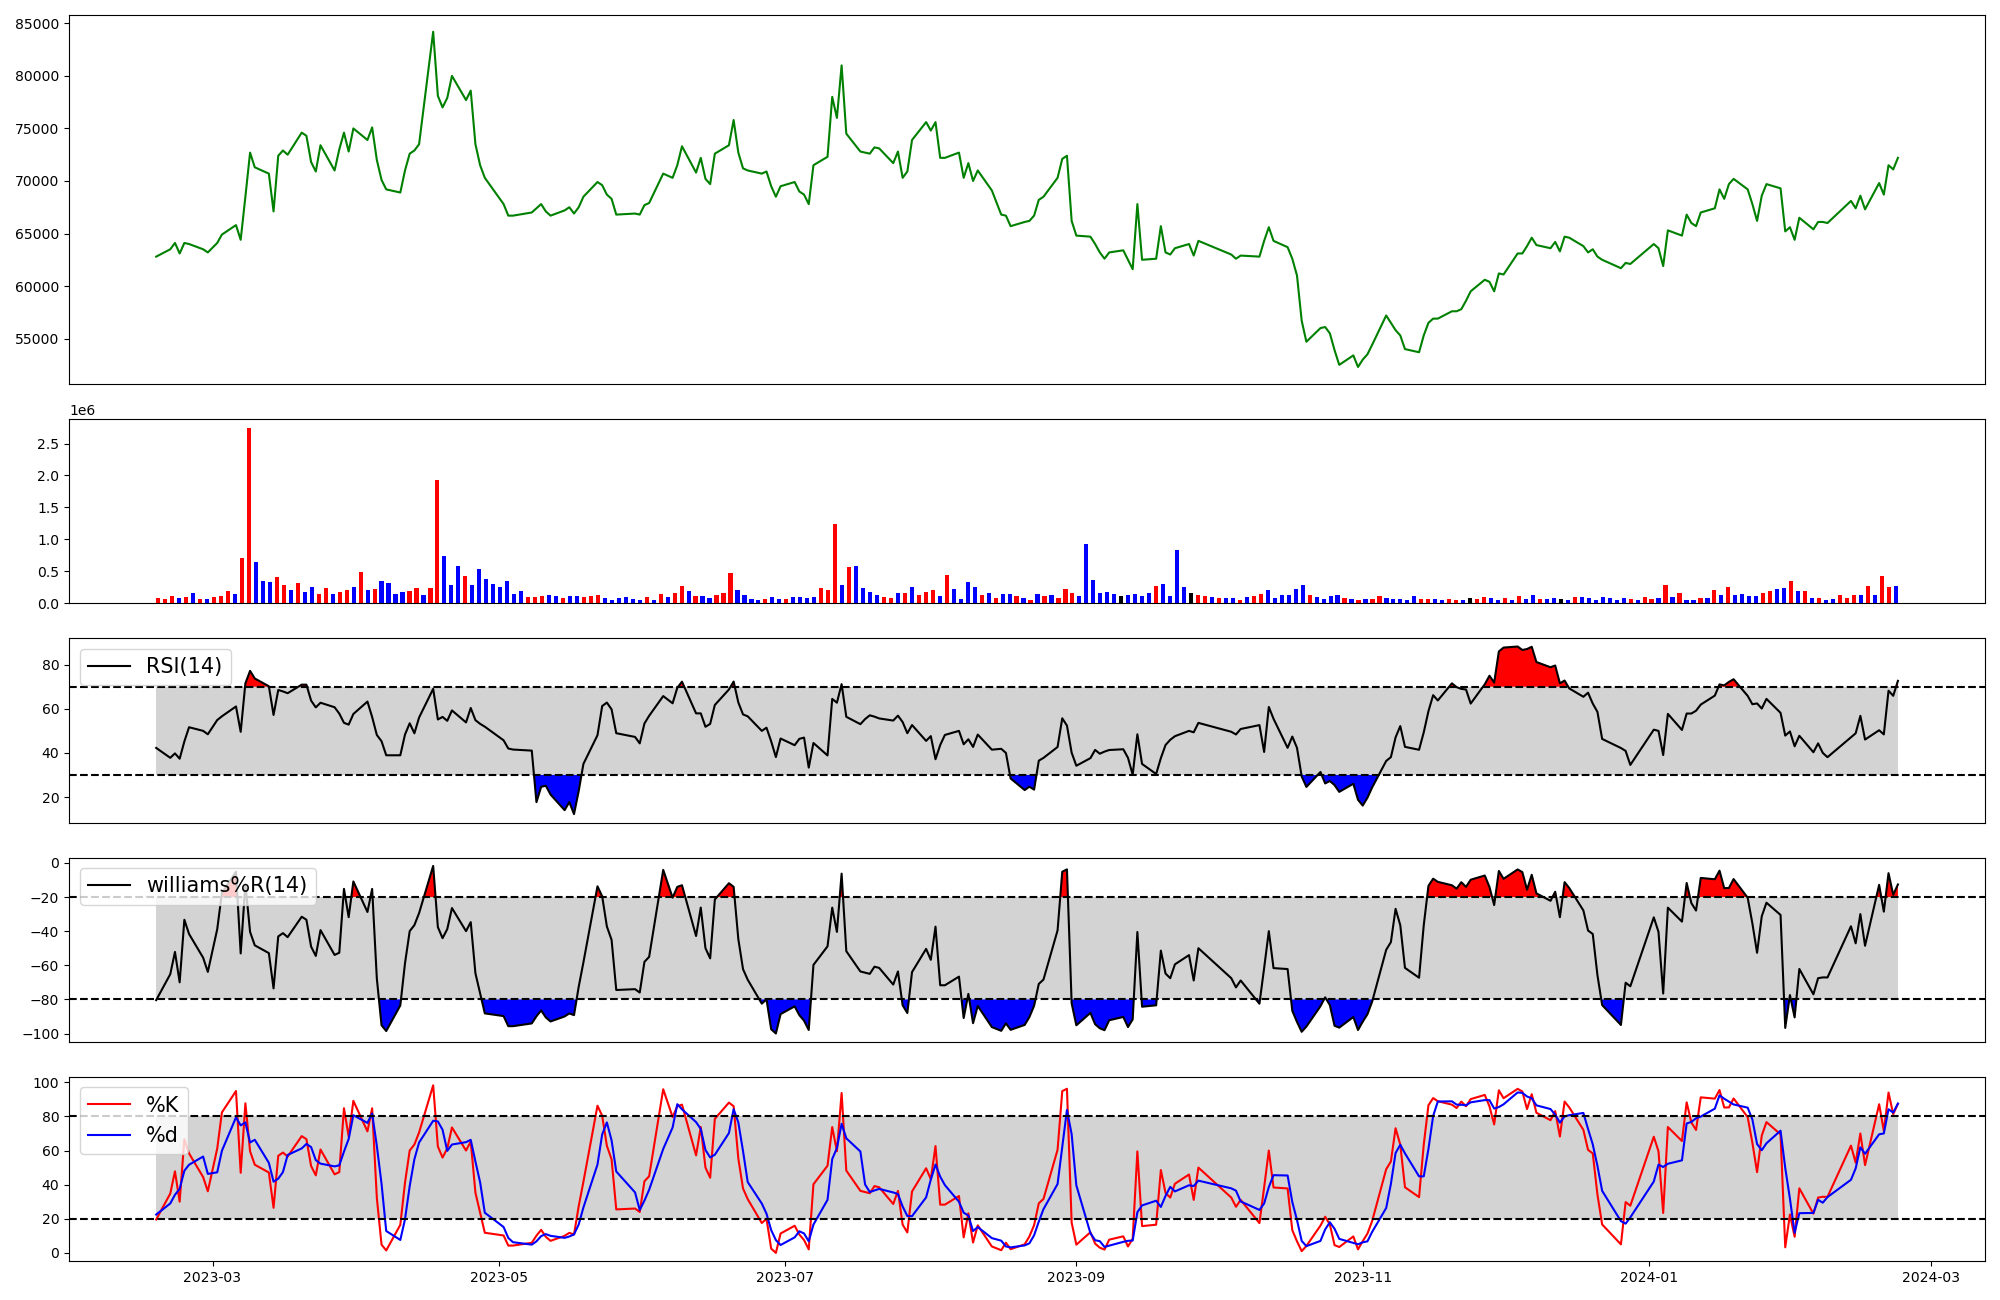Screen dimensions: 2000x1300
Task: Click the 2023-11 x-axis date label
Action: (1363, 1277)
